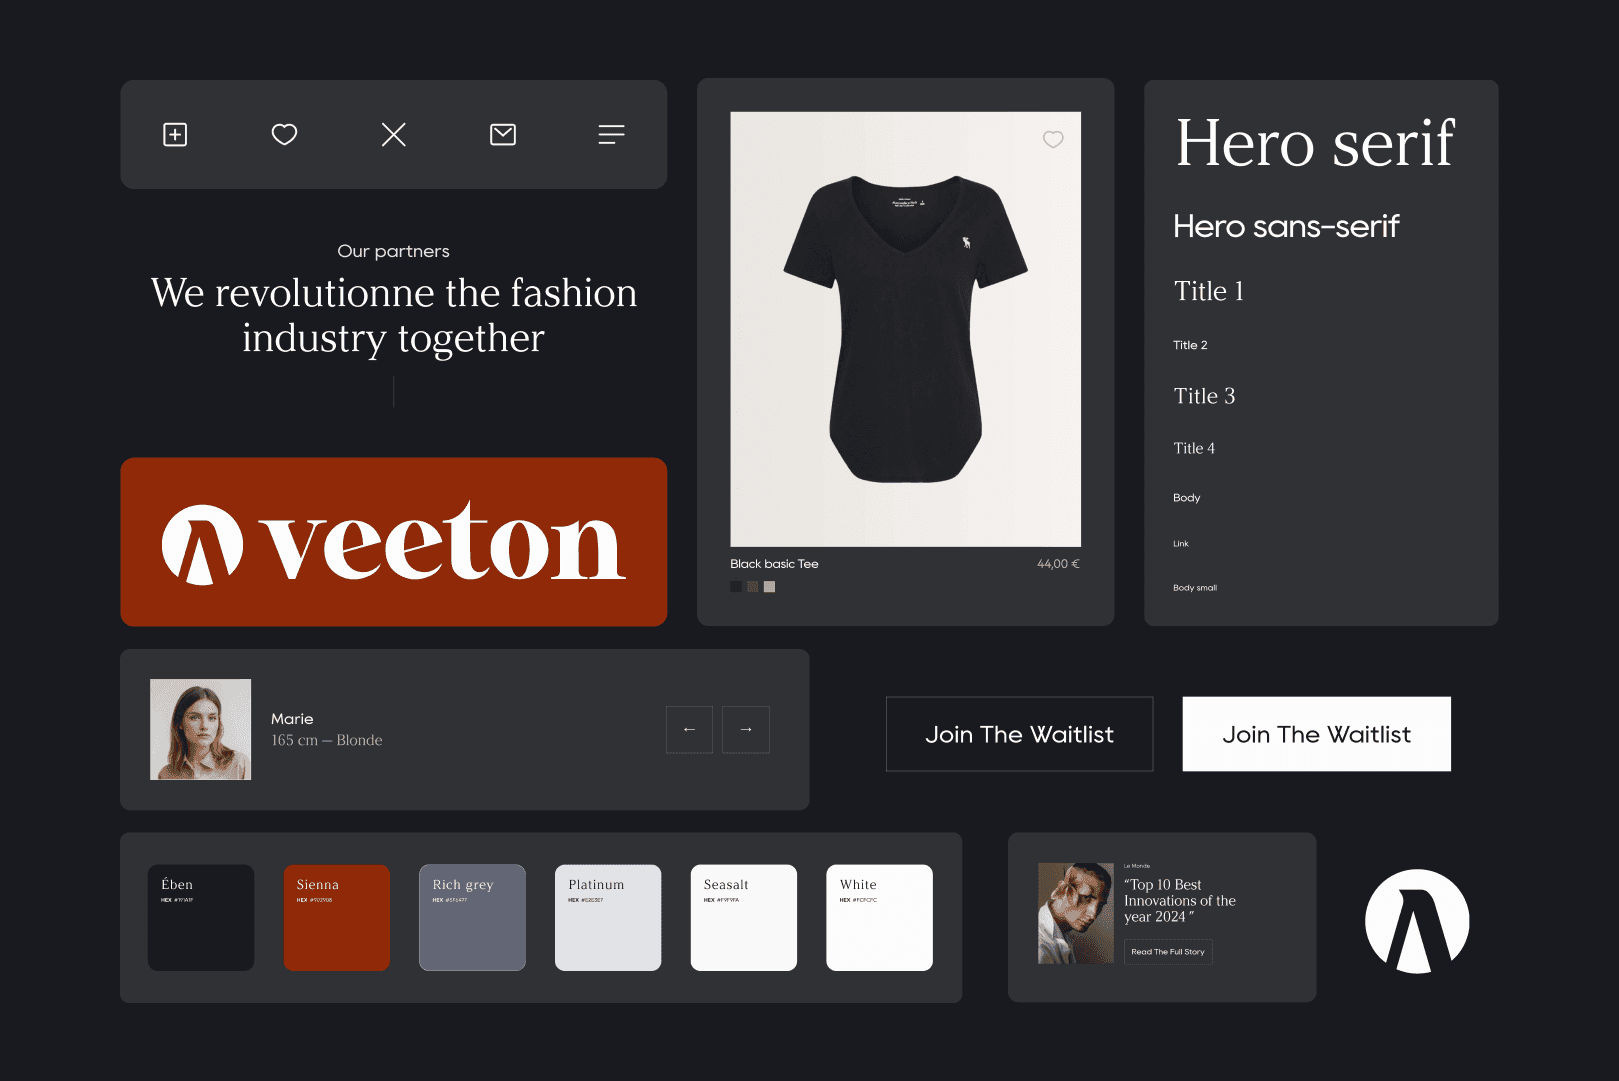Click the Hero serif text sample
Viewport: 1619px width, 1081px height.
(1314, 143)
